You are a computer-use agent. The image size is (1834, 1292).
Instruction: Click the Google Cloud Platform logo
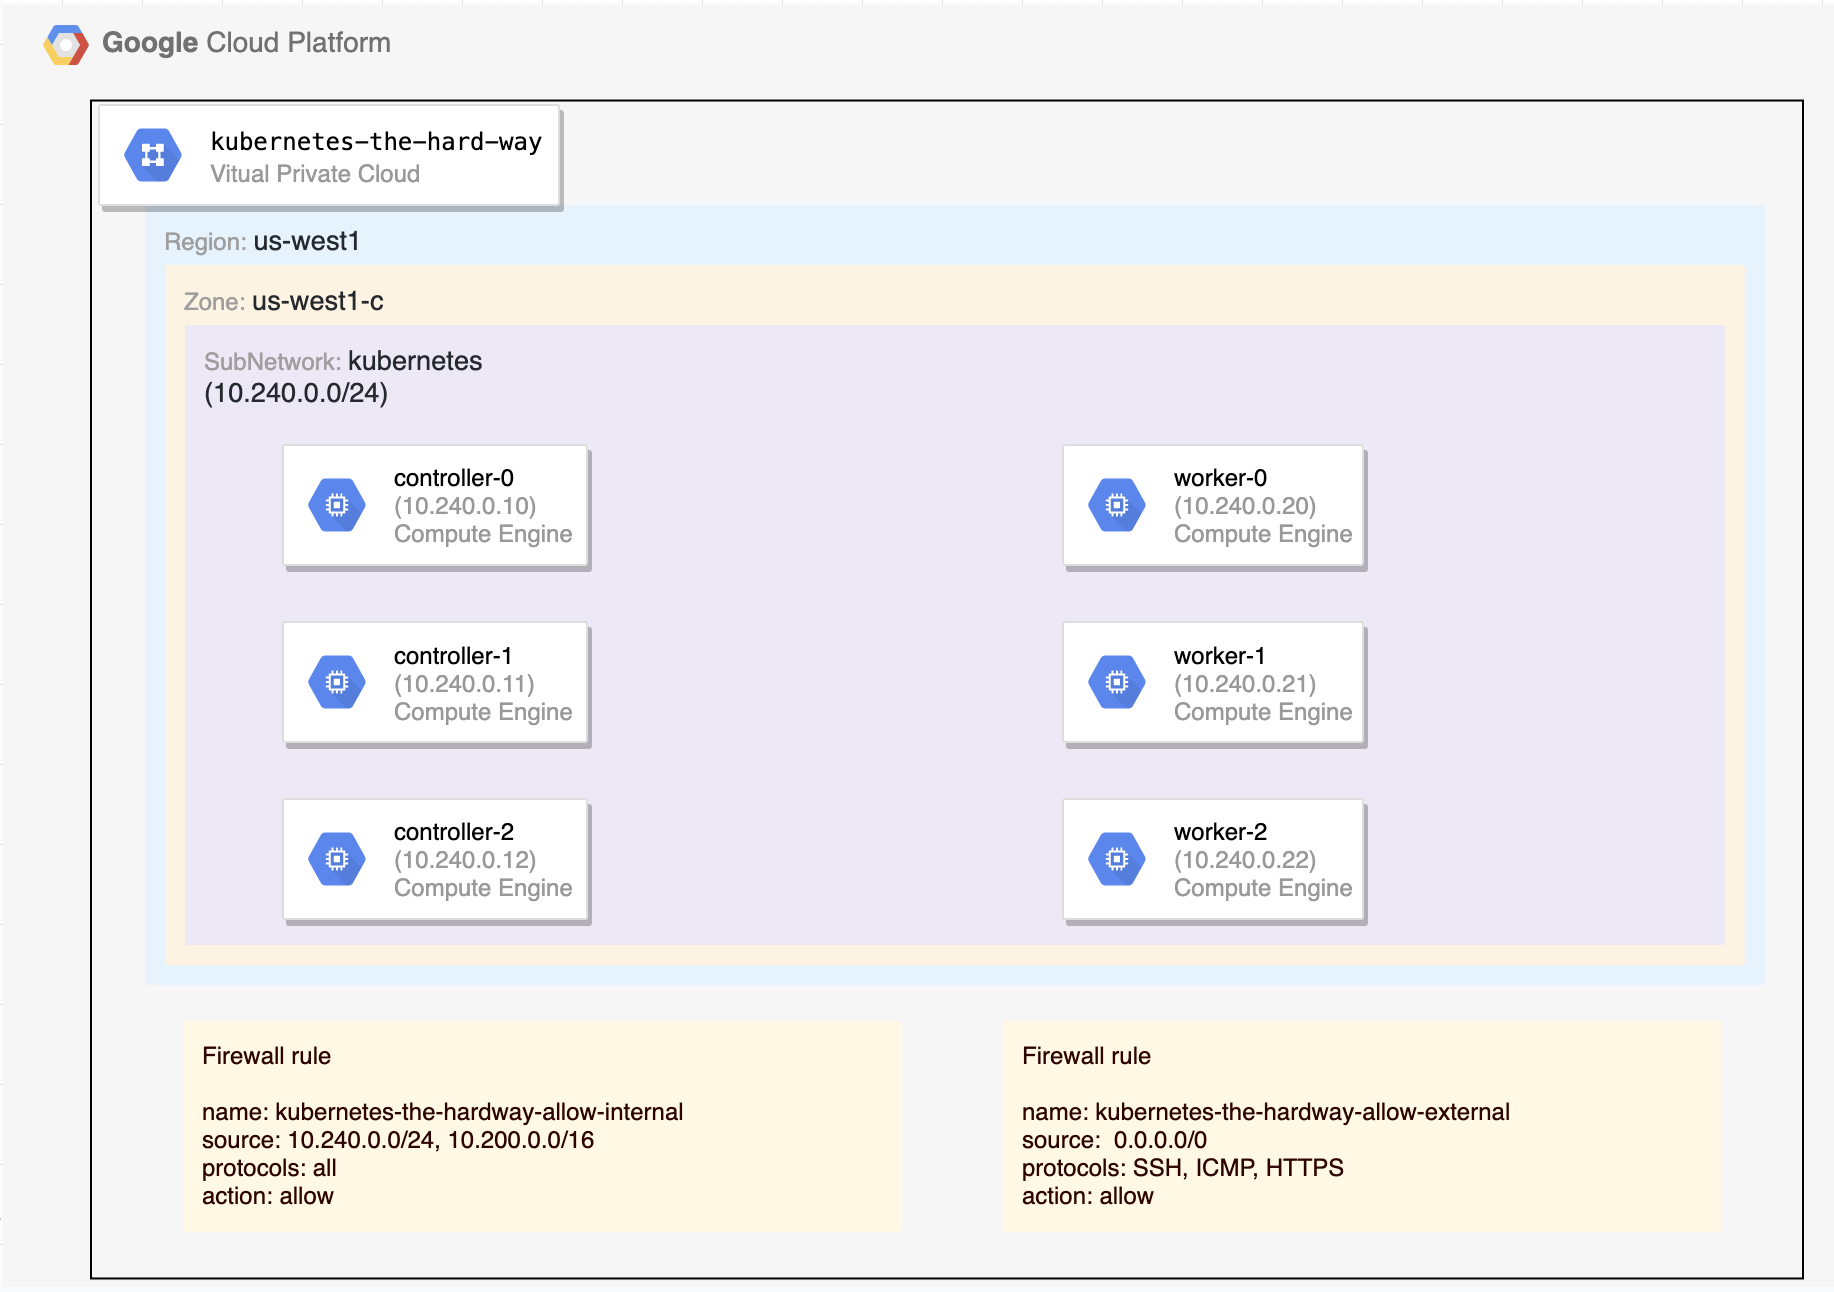point(66,42)
